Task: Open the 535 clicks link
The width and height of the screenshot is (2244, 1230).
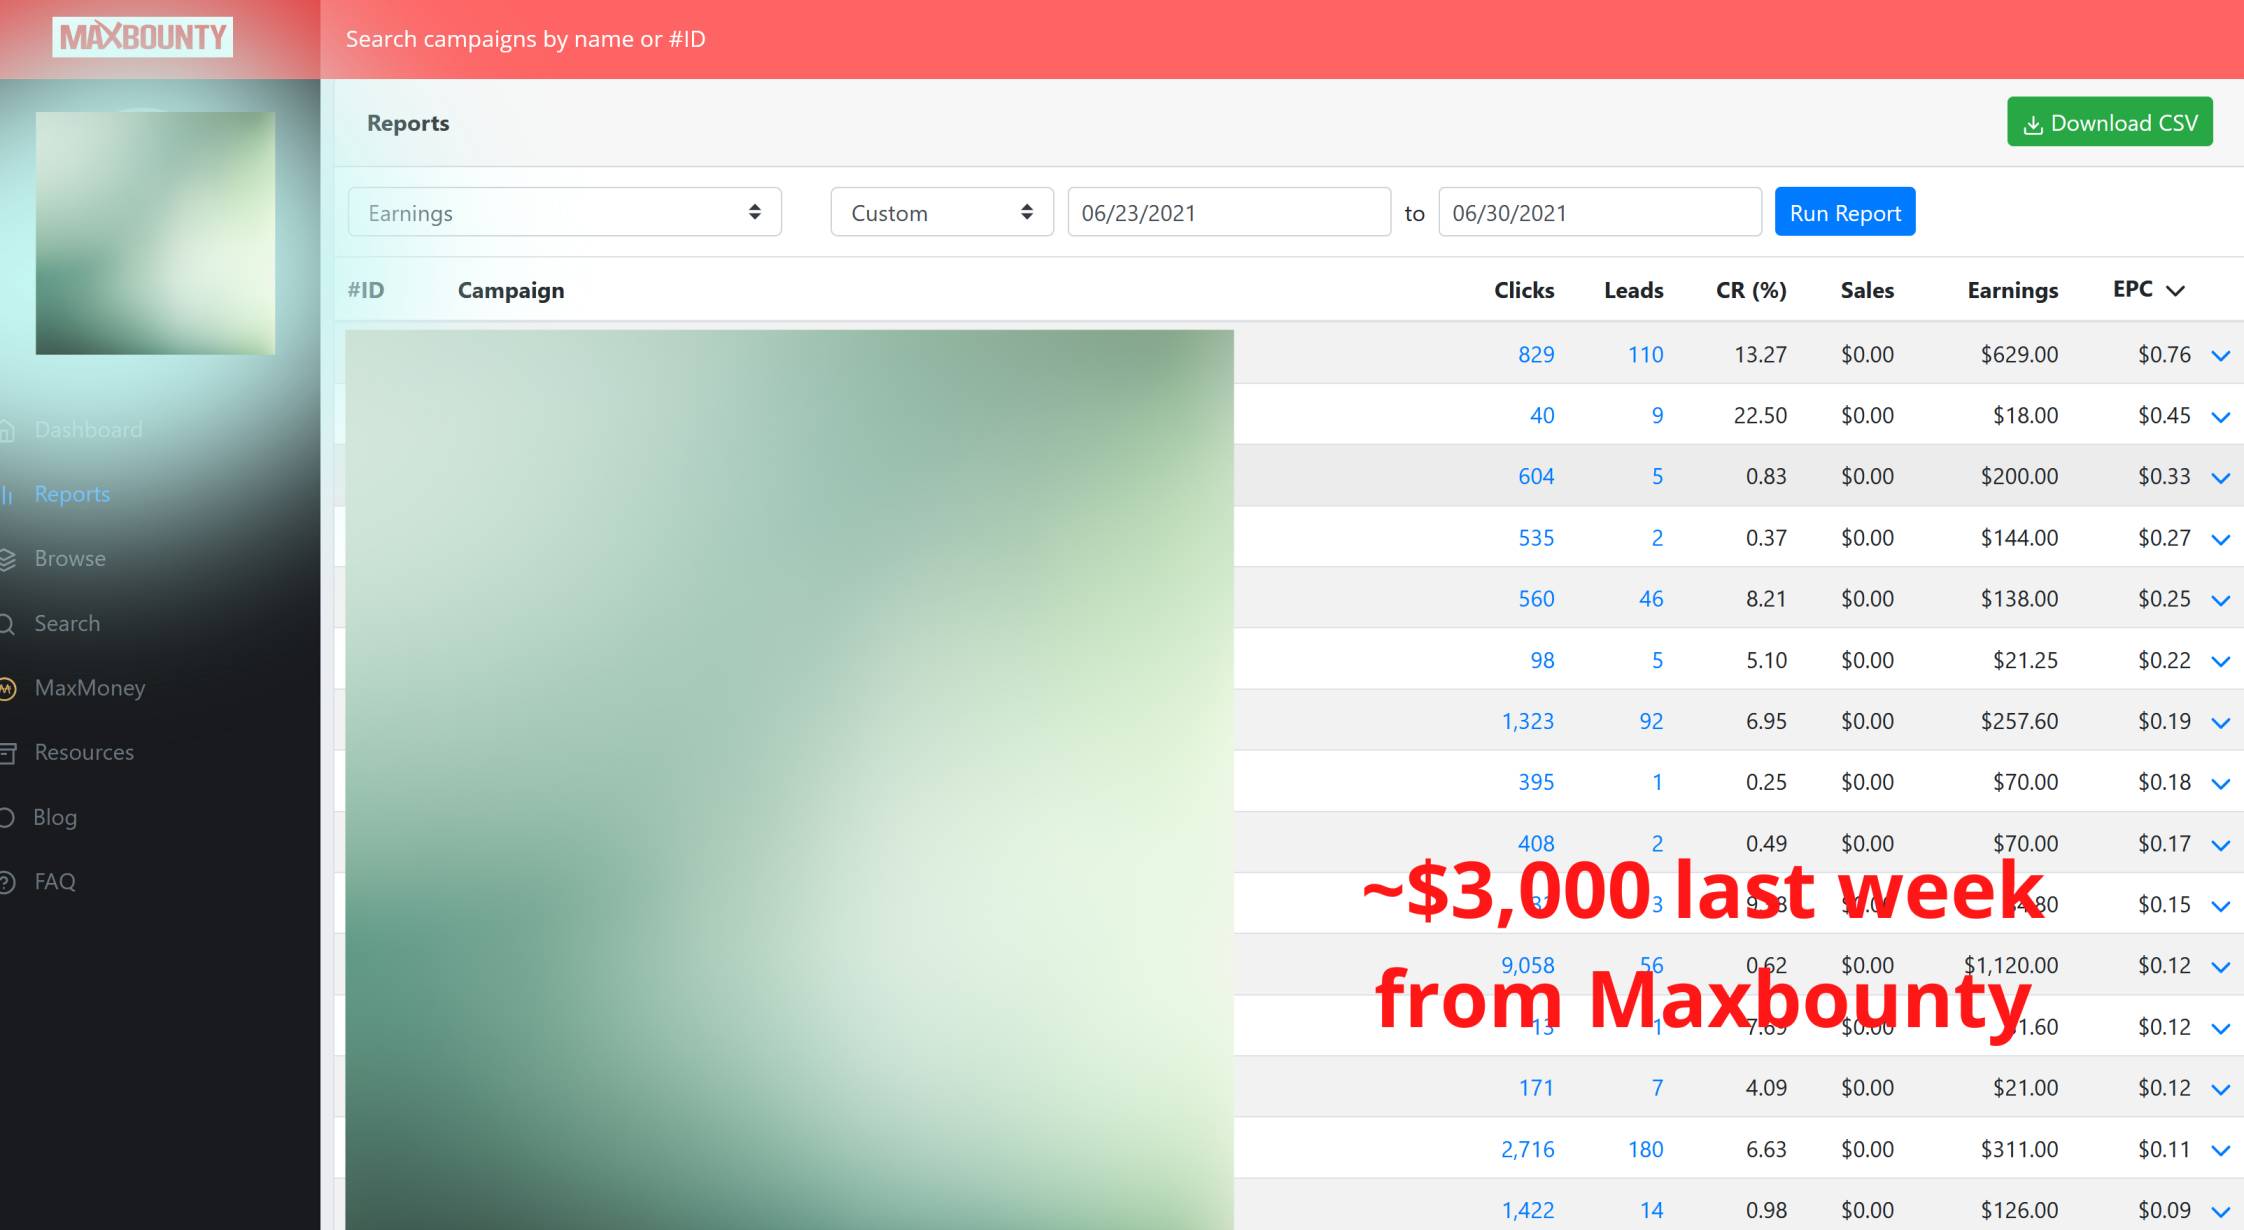Action: click(x=1536, y=537)
